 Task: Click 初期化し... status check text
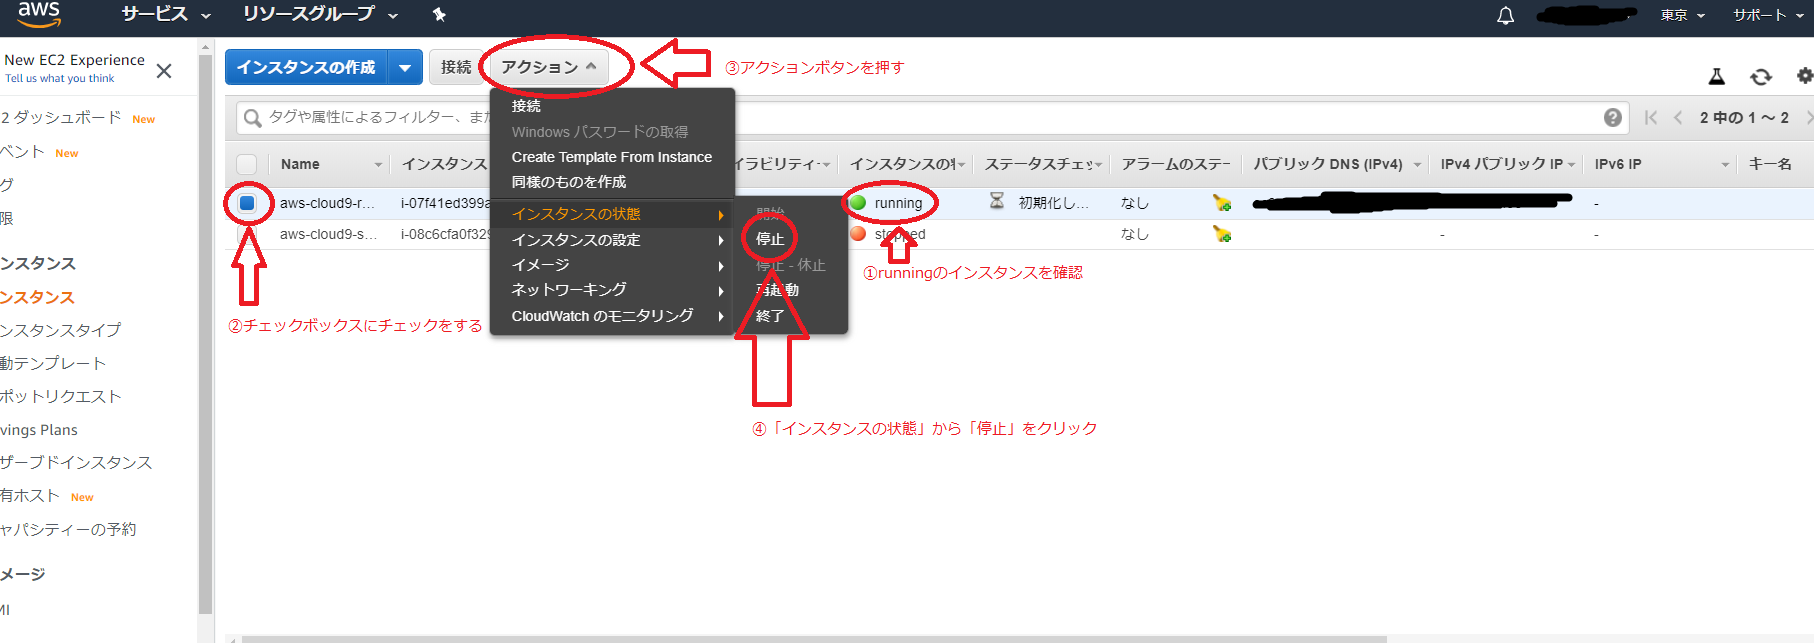tap(1054, 203)
